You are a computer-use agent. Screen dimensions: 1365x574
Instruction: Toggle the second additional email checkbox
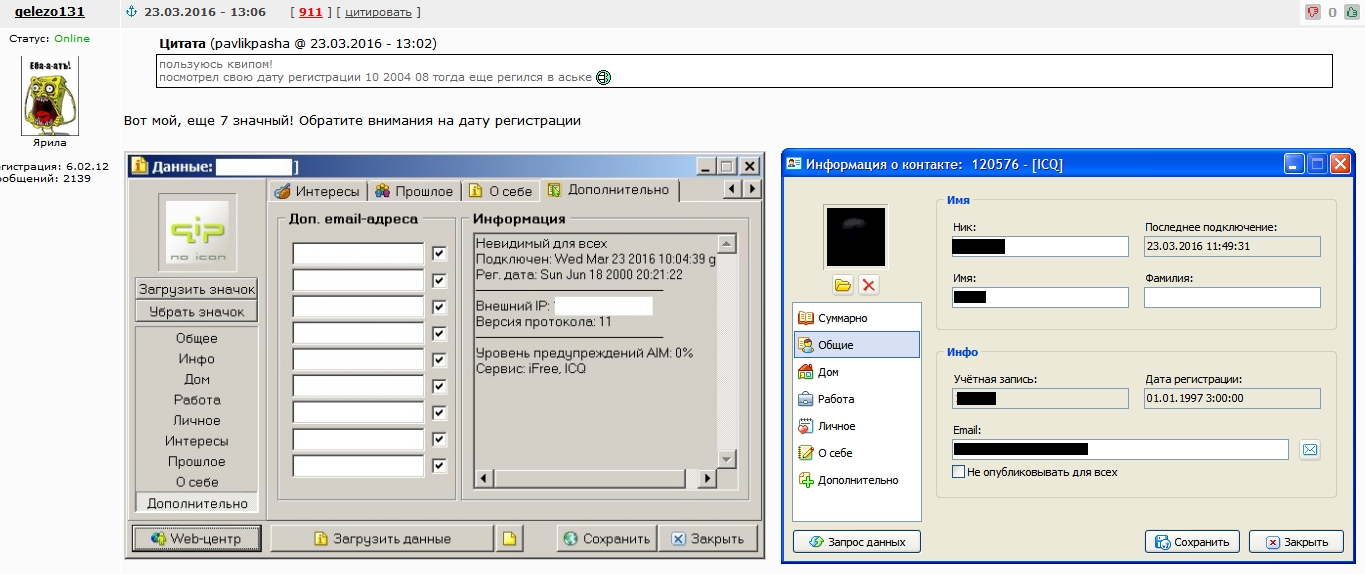[x=439, y=281]
